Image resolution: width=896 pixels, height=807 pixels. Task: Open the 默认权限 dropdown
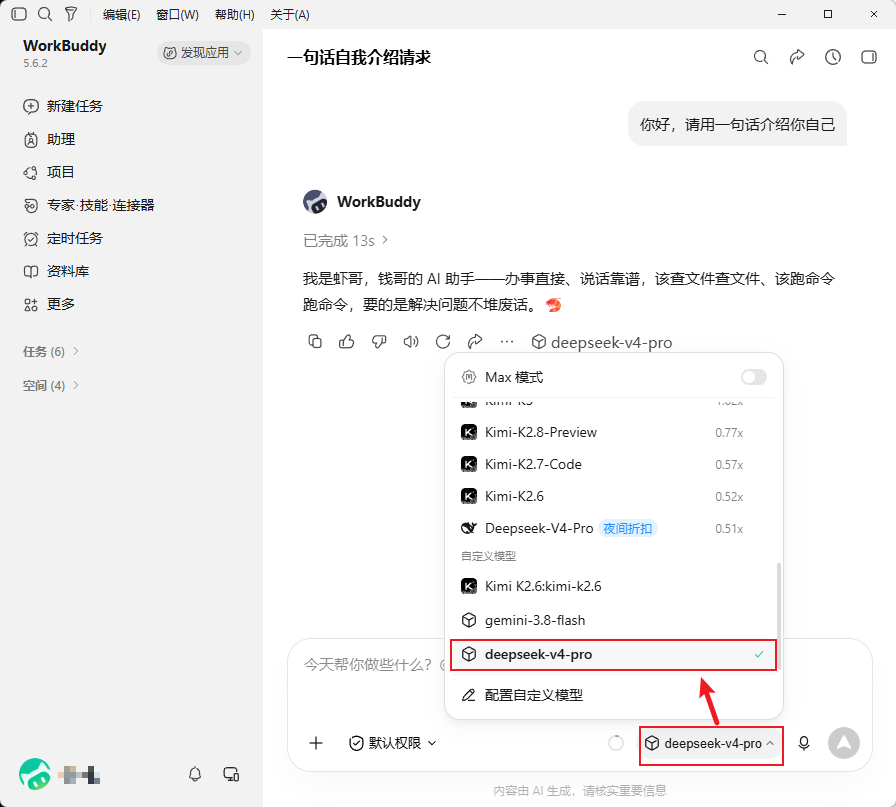(393, 743)
